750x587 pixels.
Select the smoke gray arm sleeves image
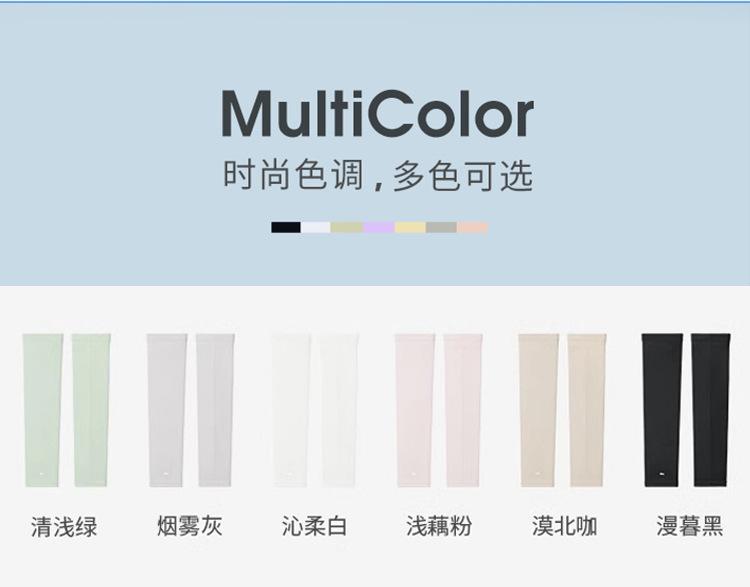pyautogui.click(x=190, y=410)
